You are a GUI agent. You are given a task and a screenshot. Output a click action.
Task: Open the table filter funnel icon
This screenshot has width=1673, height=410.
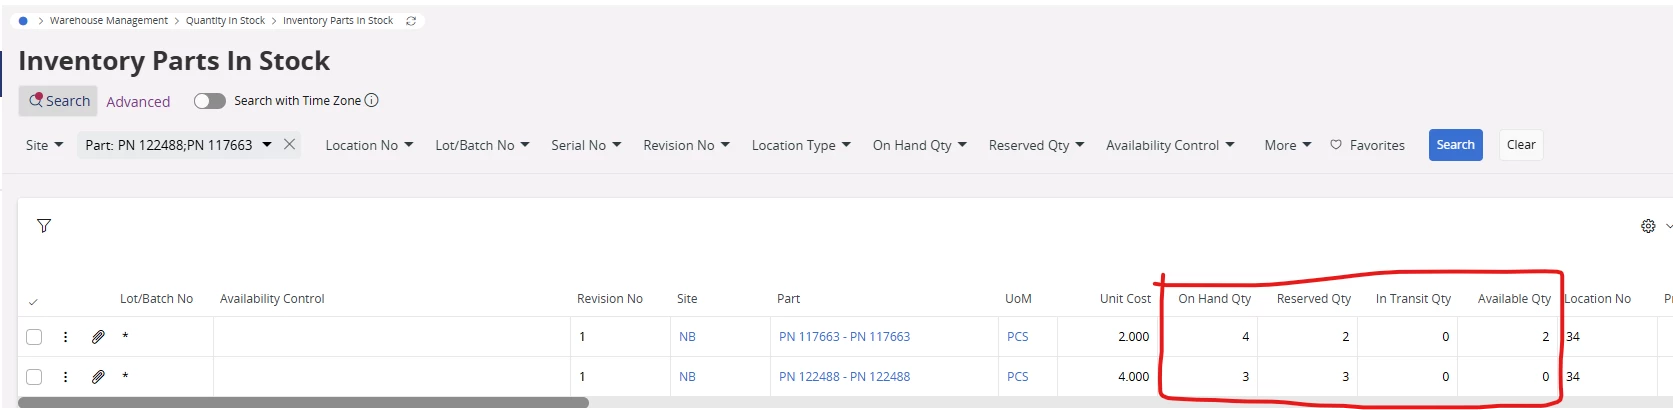44,226
